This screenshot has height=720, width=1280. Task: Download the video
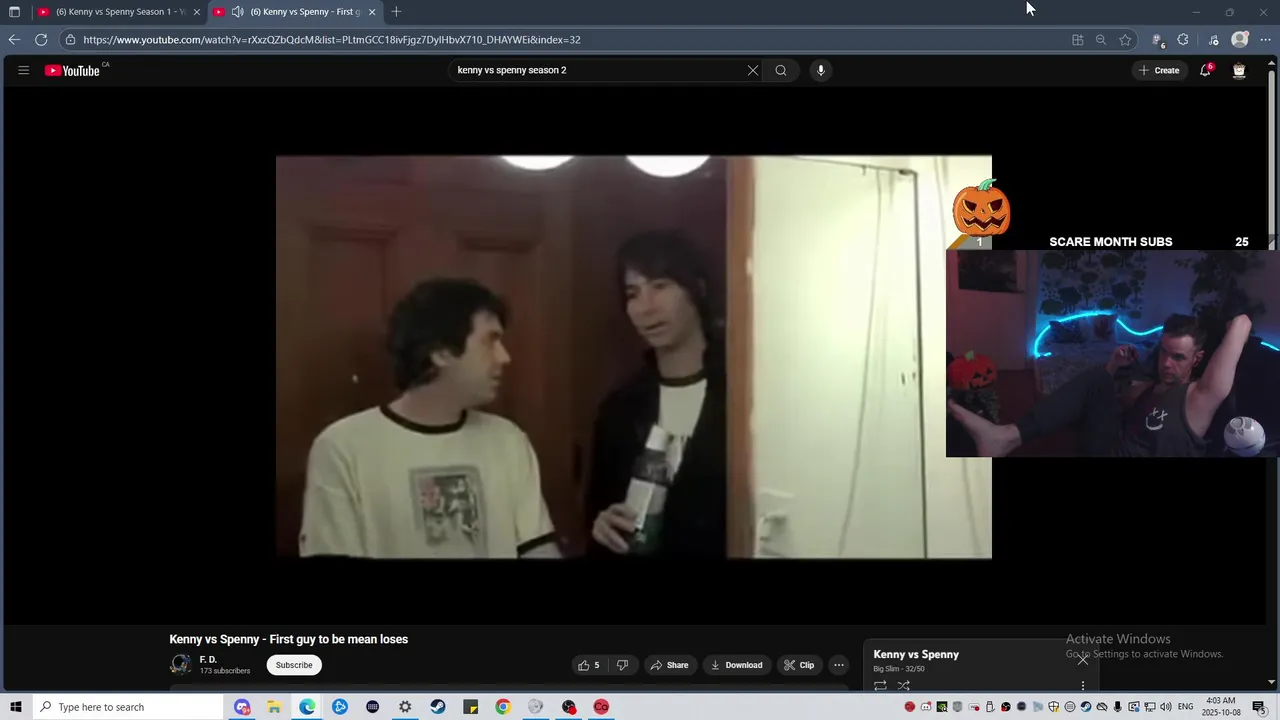[736, 665]
